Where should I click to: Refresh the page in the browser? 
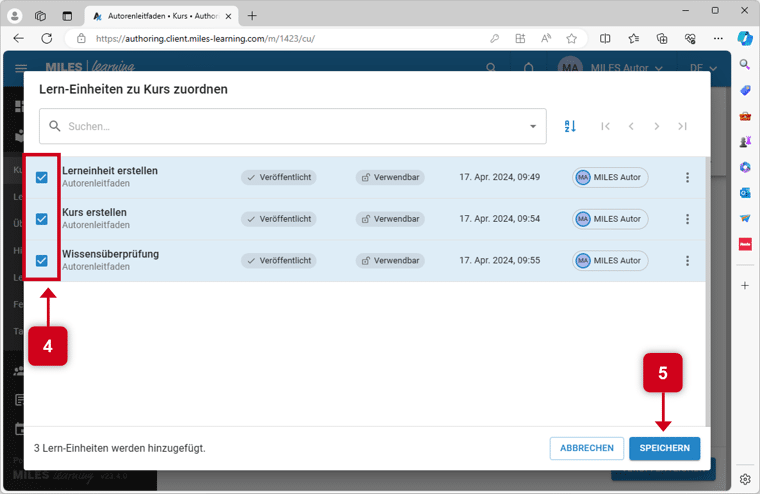coord(46,39)
